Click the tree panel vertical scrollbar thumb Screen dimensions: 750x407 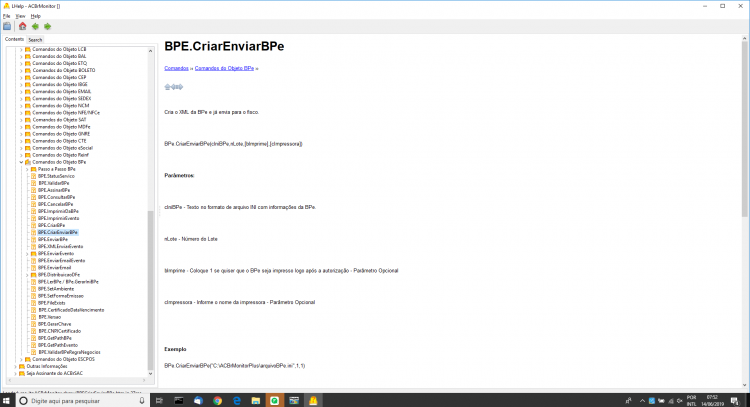click(151, 289)
